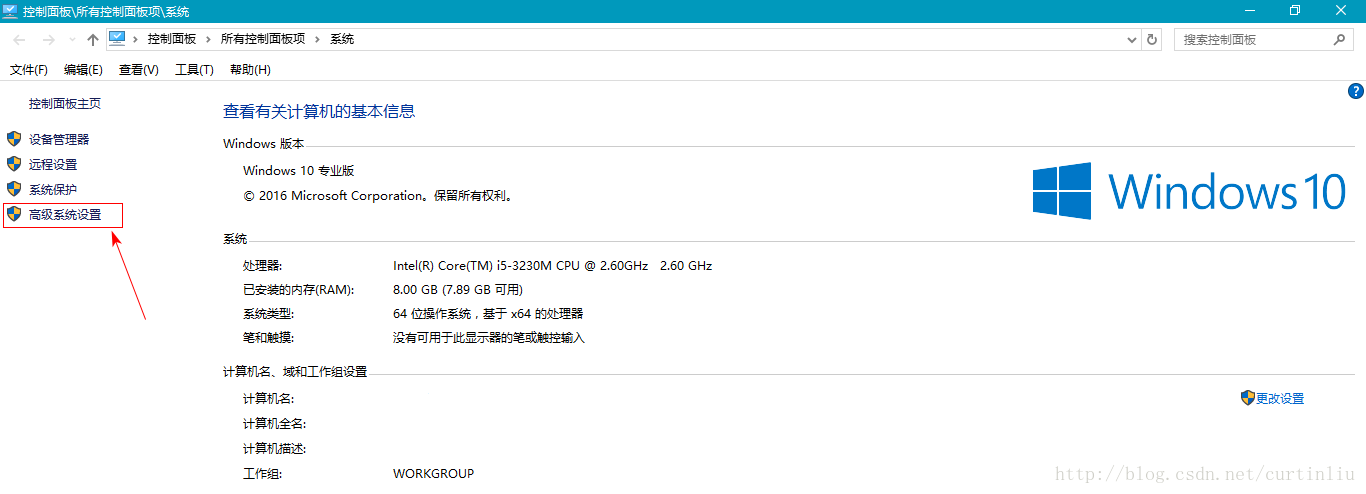Click the 'Windows 版本' section heading
Screen dimensions: 1366x494
click(264, 144)
